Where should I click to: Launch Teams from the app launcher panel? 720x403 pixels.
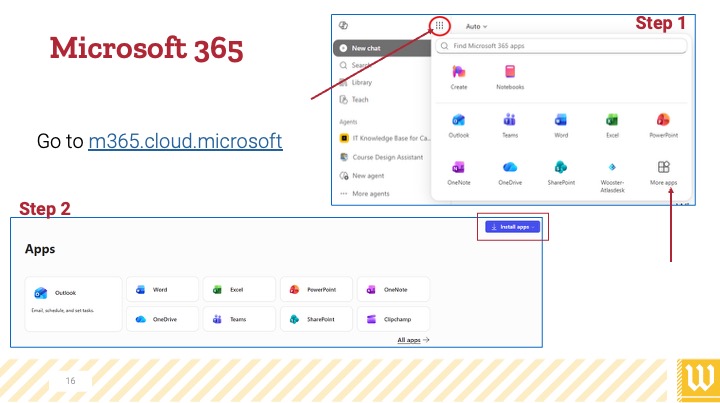point(510,125)
